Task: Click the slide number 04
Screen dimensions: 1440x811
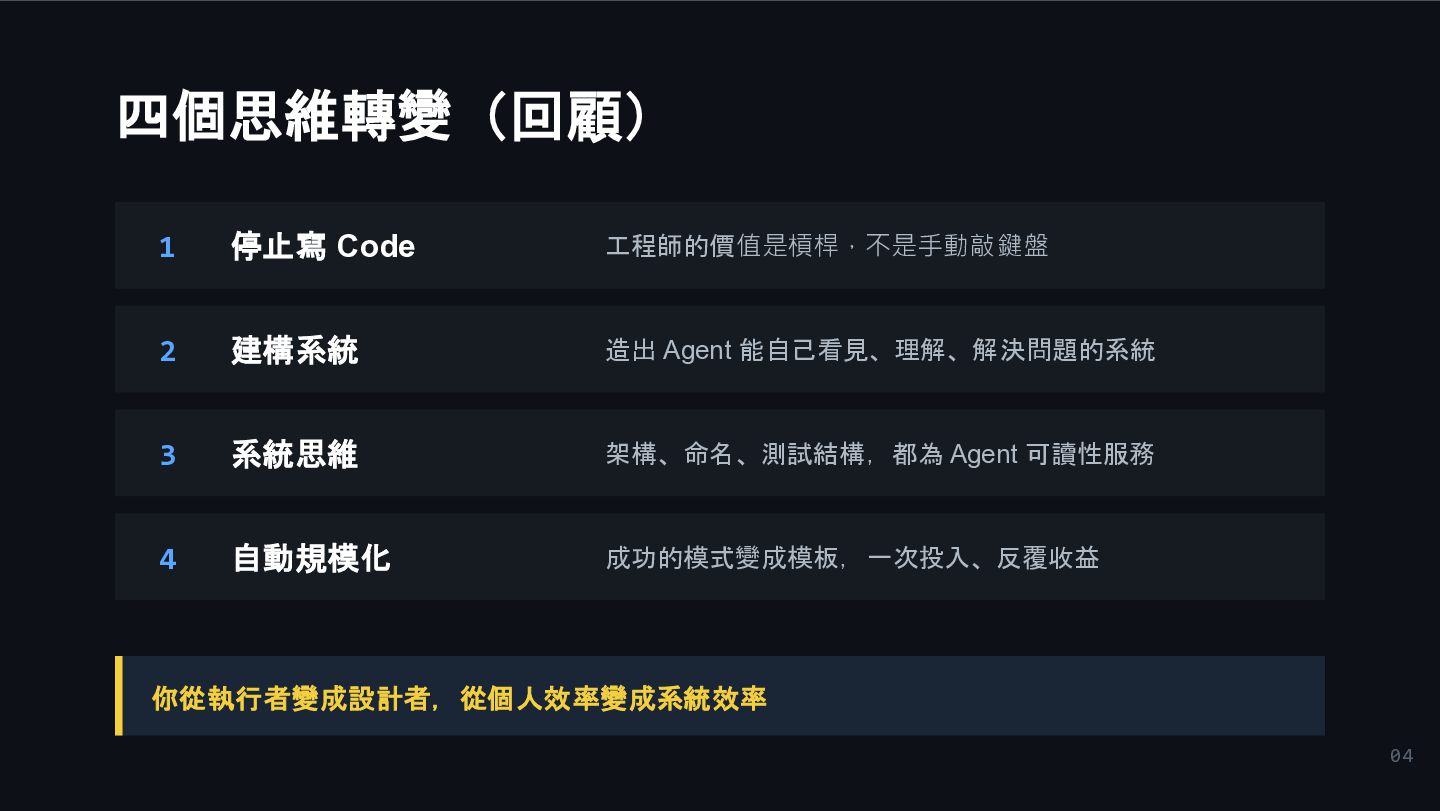Action: 1401,756
